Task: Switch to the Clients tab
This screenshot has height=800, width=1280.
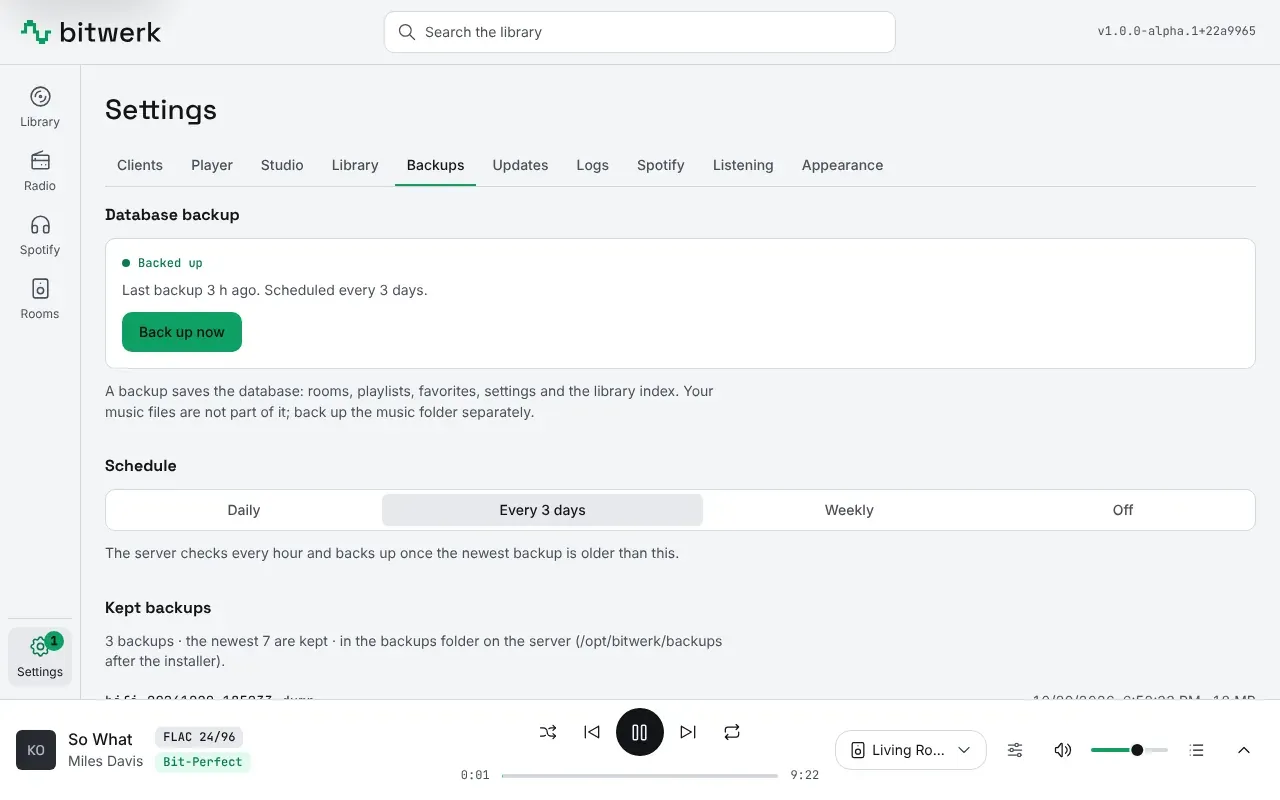Action: [x=140, y=165]
